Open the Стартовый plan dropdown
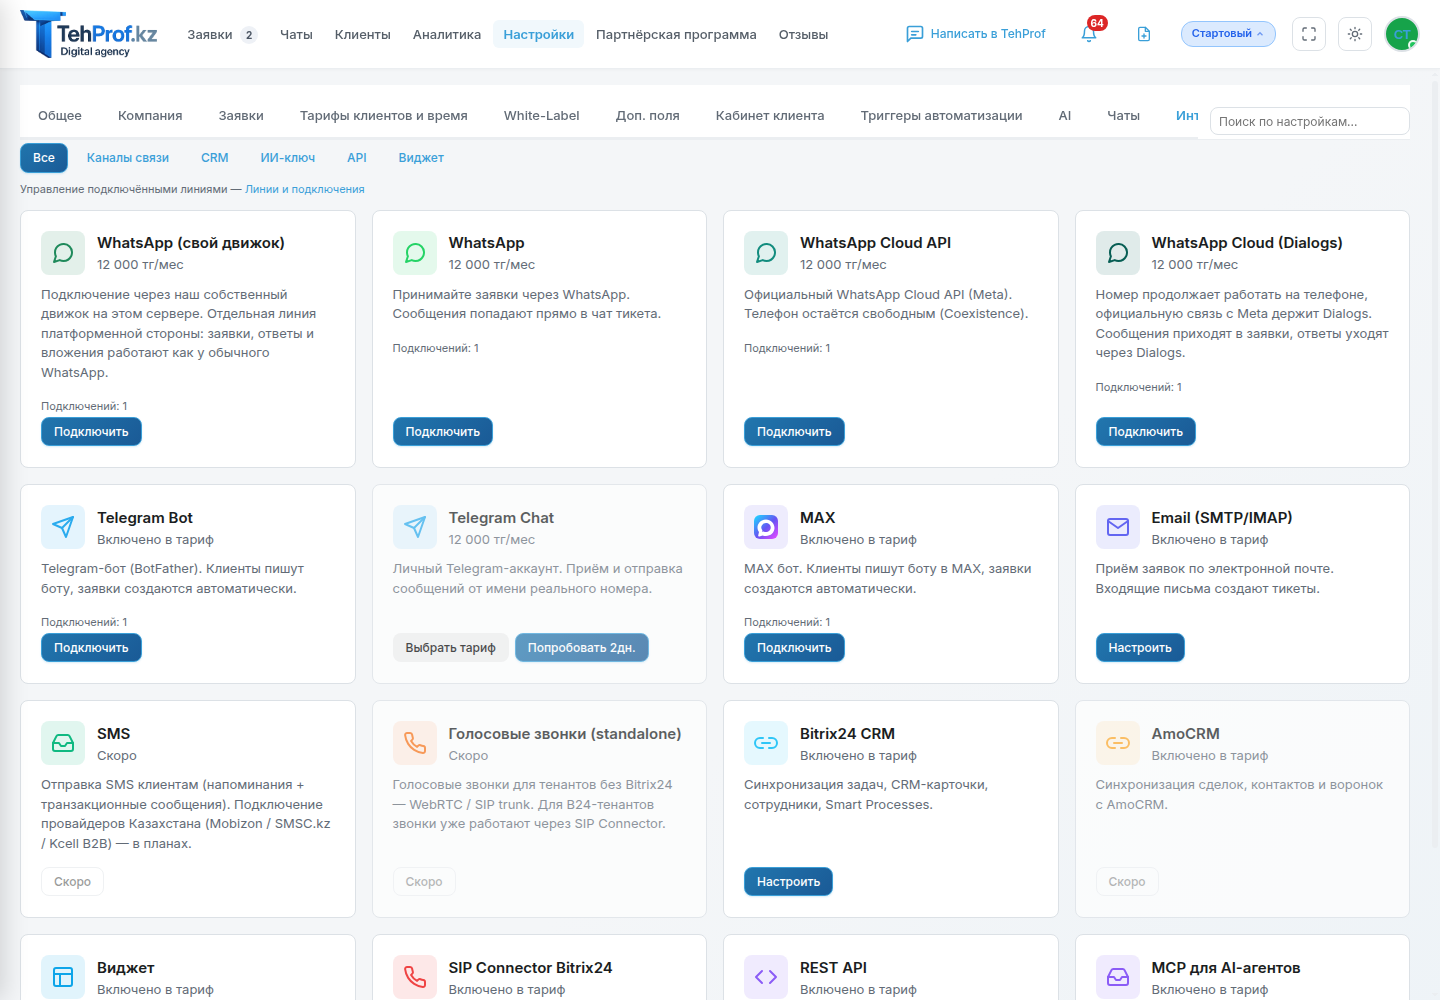The image size is (1440, 1000). (1228, 34)
